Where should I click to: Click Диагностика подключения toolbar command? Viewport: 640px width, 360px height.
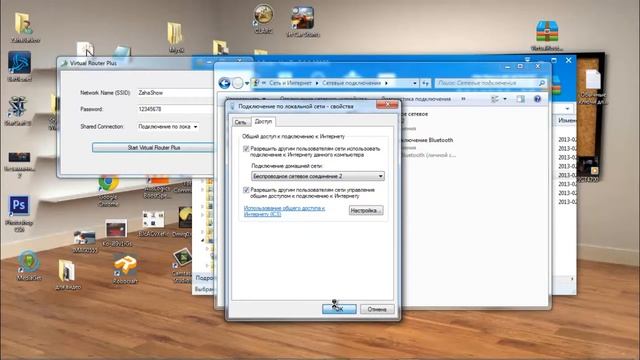(x=416, y=99)
